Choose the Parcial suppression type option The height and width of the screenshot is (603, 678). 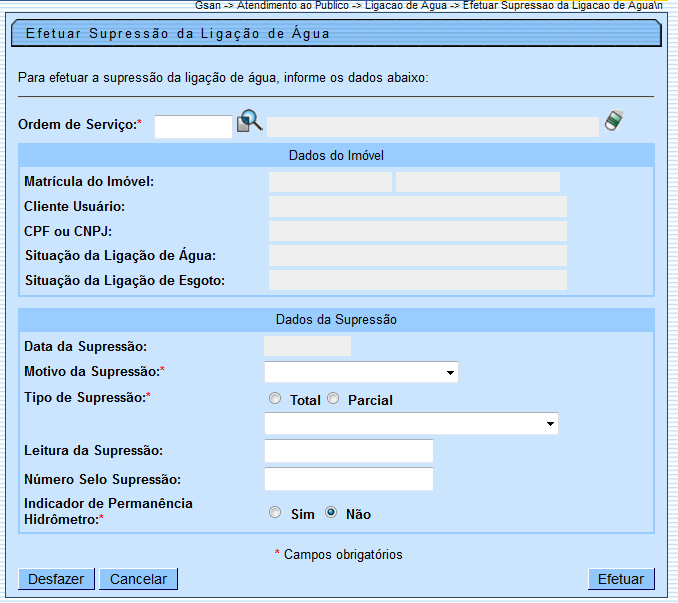(x=333, y=399)
